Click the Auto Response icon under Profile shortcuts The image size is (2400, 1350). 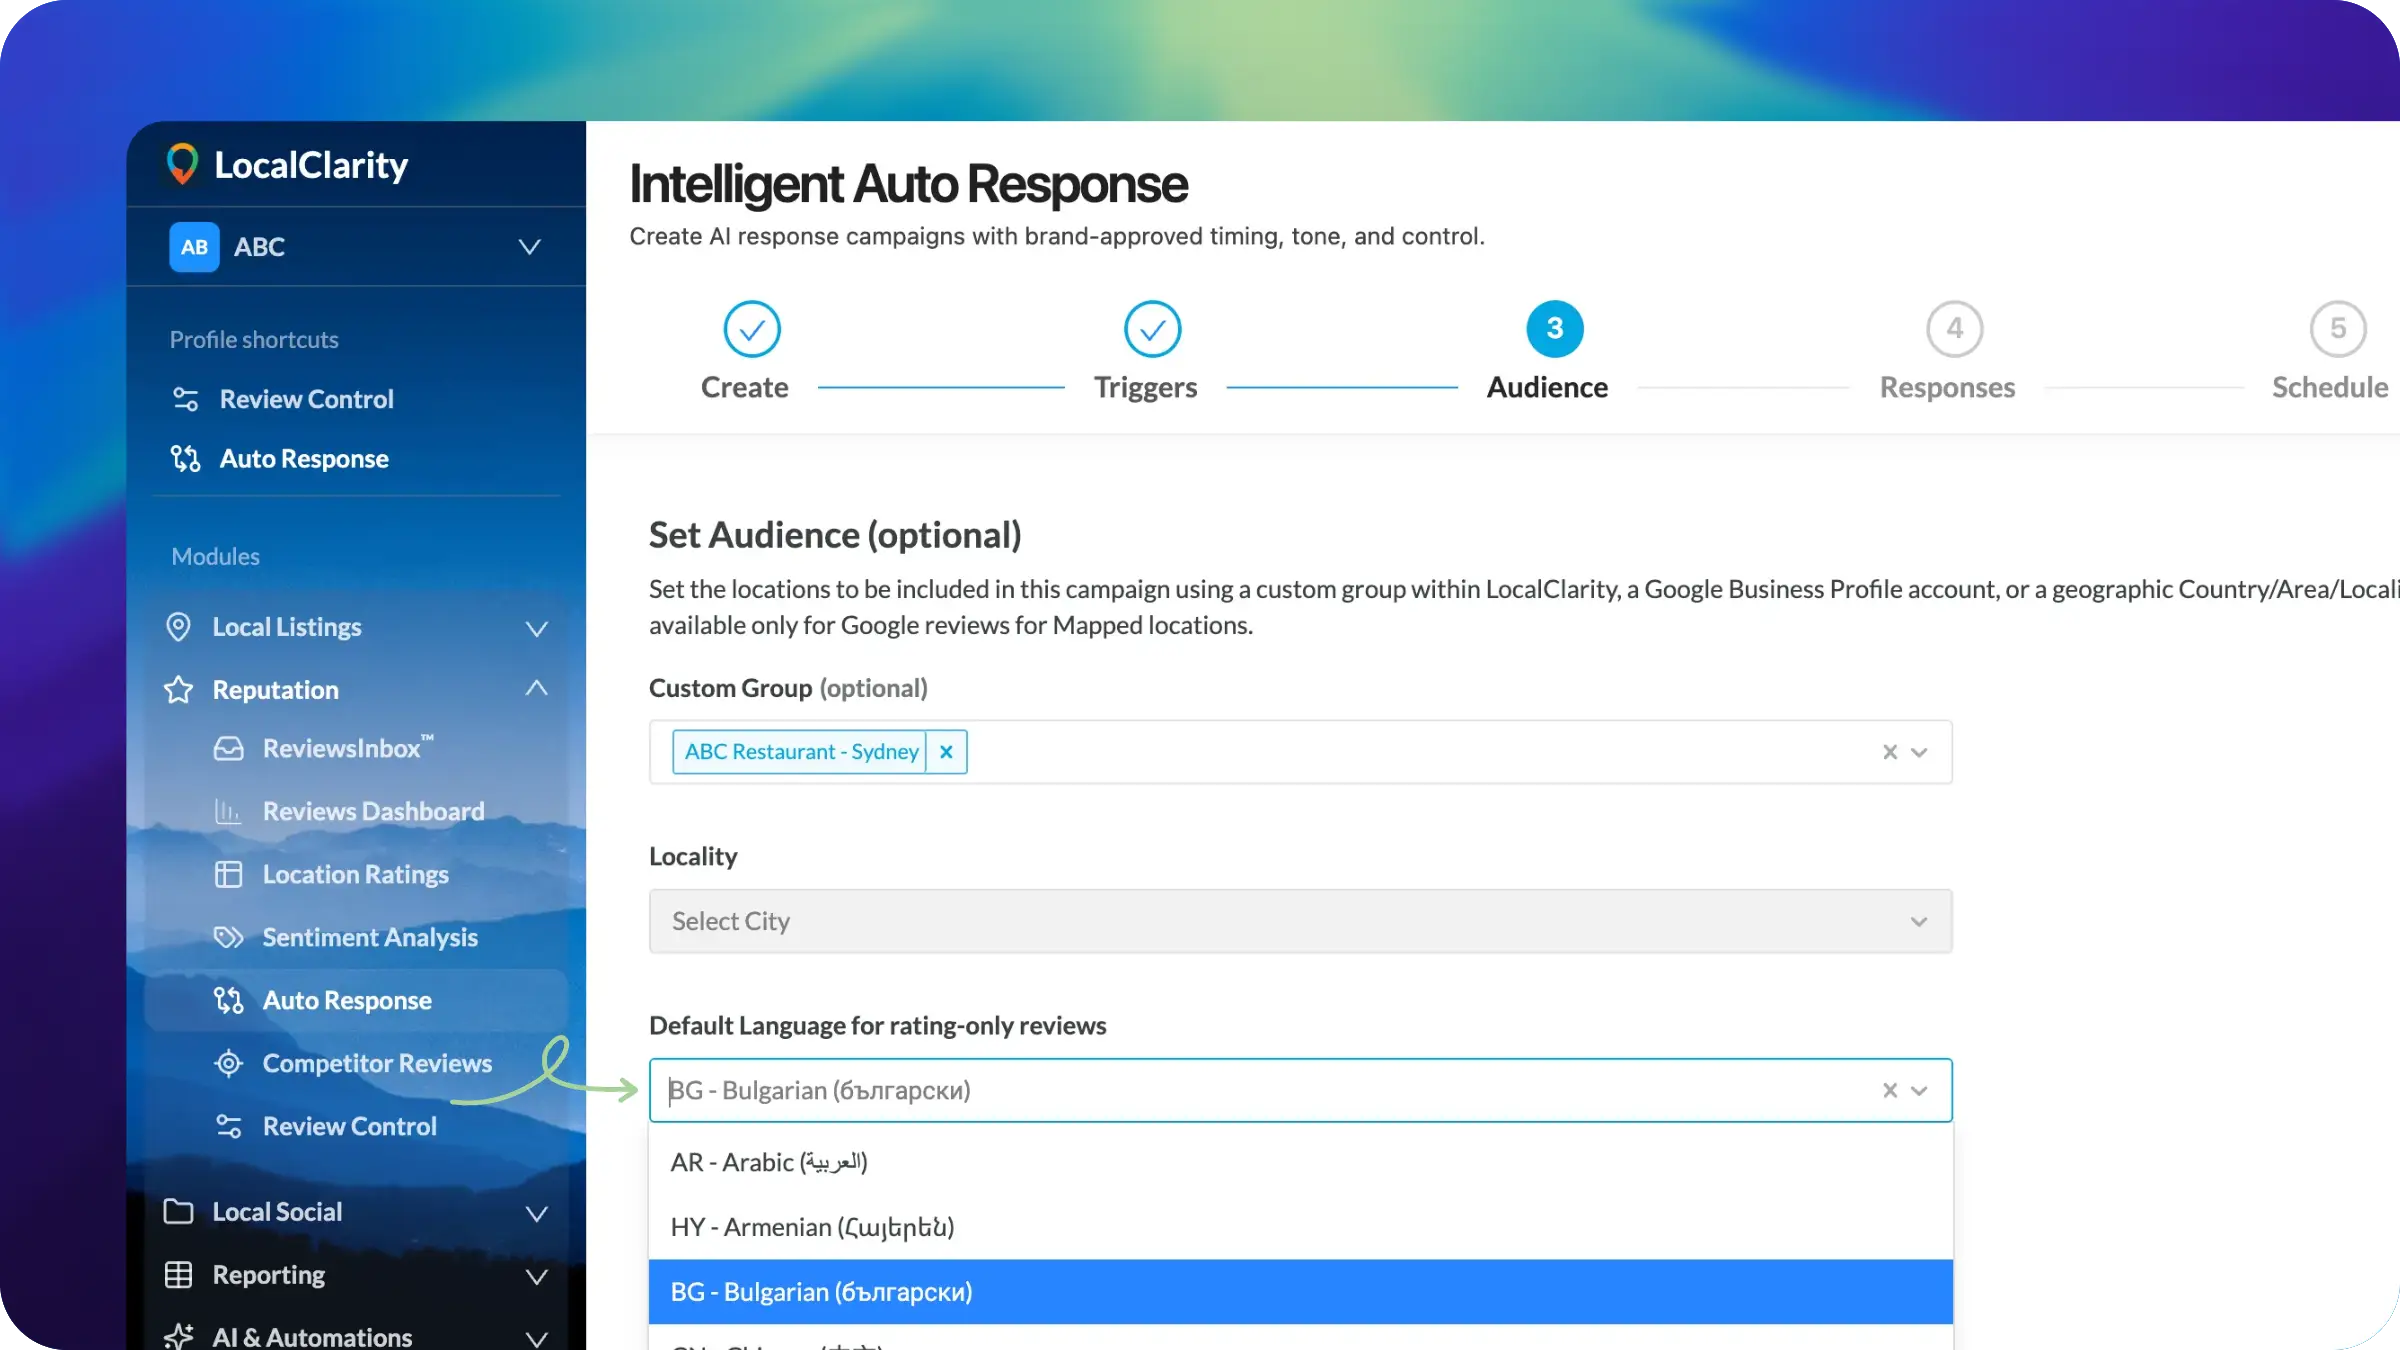pyautogui.click(x=185, y=459)
